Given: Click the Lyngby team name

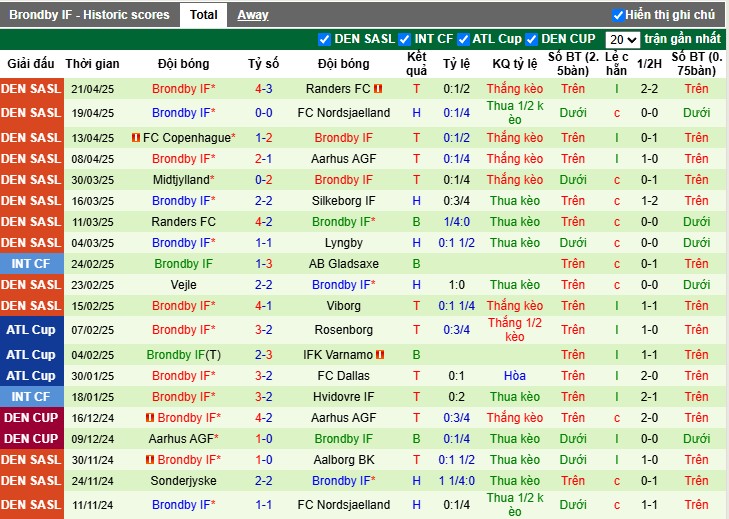Looking at the screenshot, I should (x=344, y=243).
